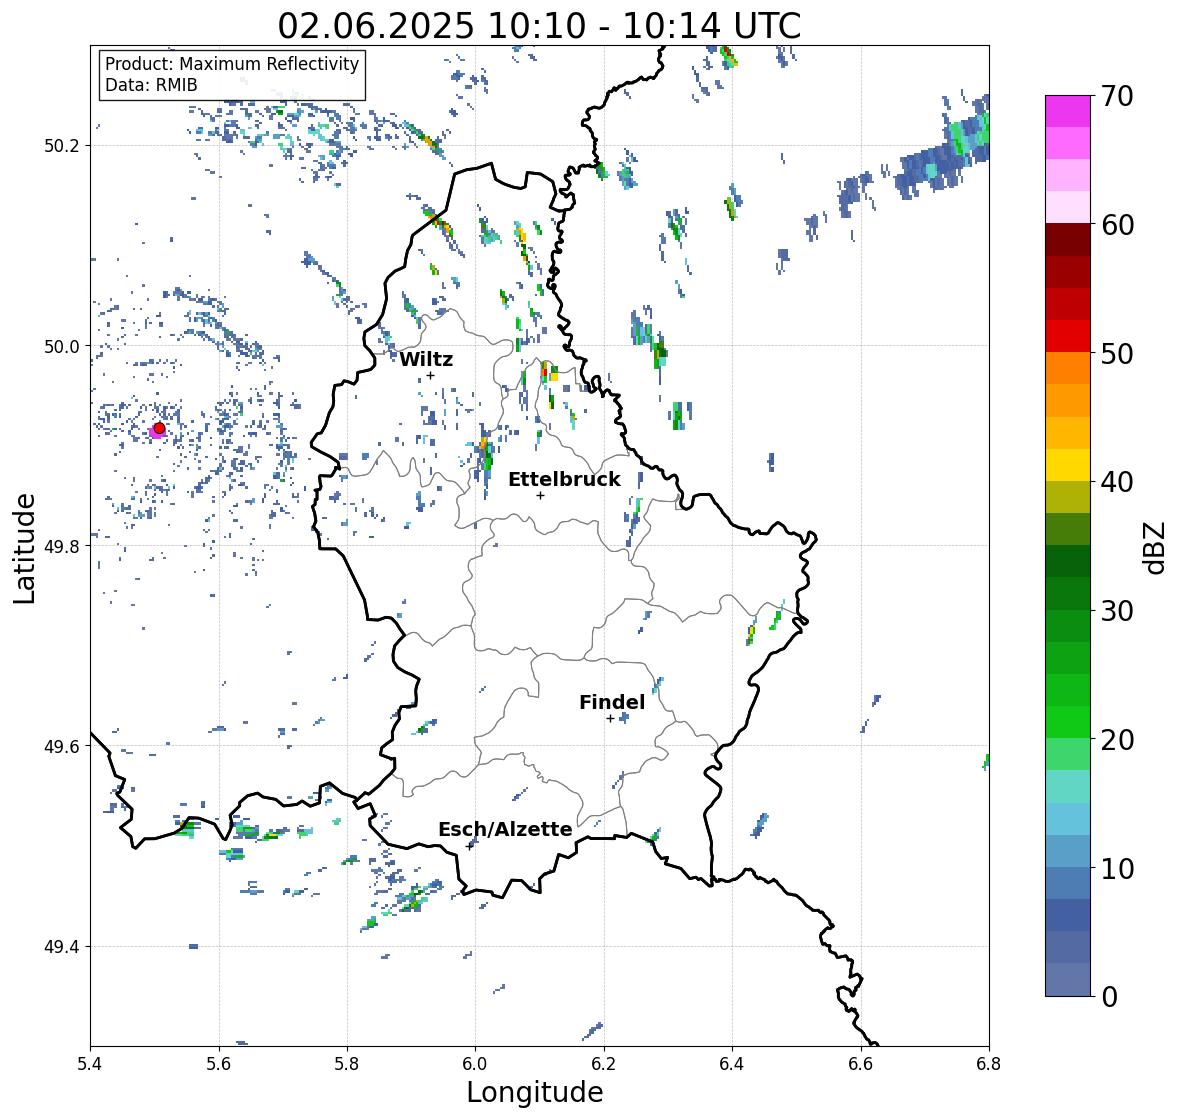Click the colorbar 50 tick label
The width and height of the screenshot is (1179, 1117).
point(1117,353)
